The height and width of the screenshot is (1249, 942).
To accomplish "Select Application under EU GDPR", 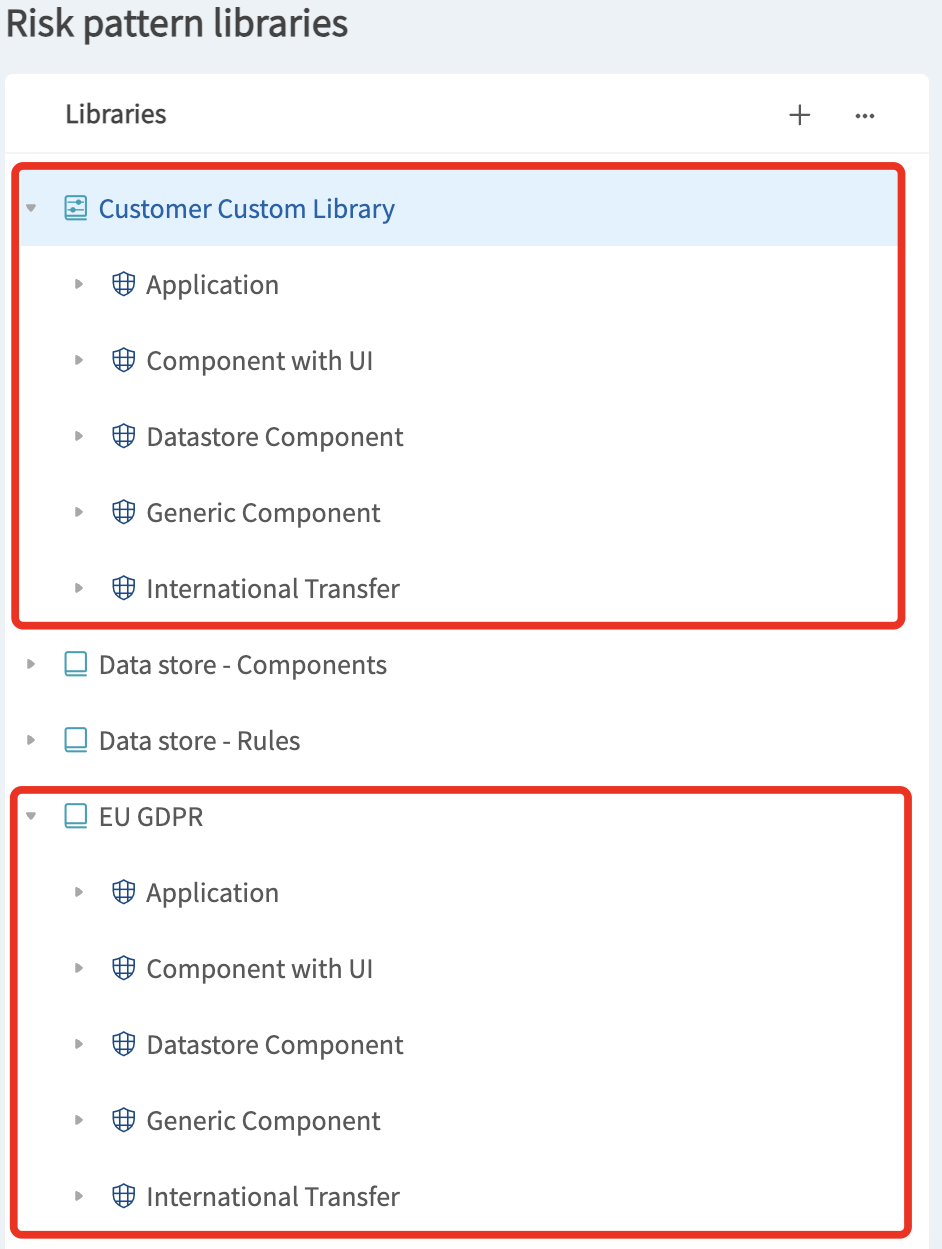I will pyautogui.click(x=213, y=892).
